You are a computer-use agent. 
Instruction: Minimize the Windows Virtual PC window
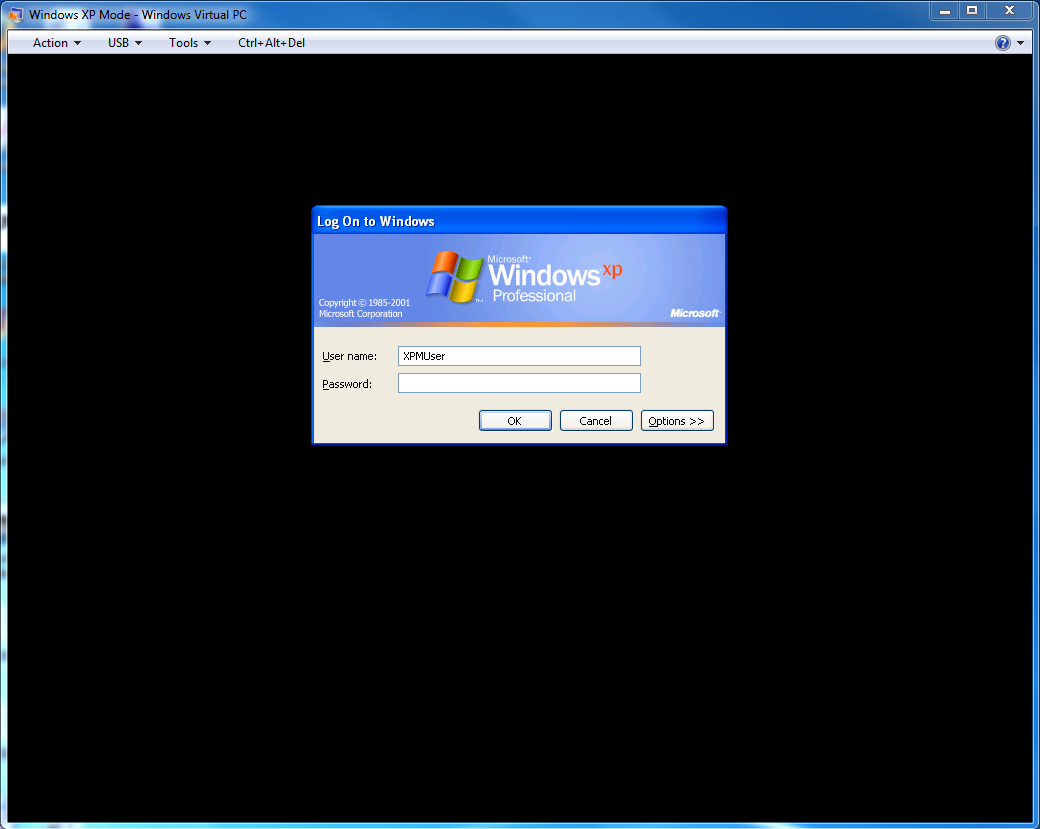point(944,10)
